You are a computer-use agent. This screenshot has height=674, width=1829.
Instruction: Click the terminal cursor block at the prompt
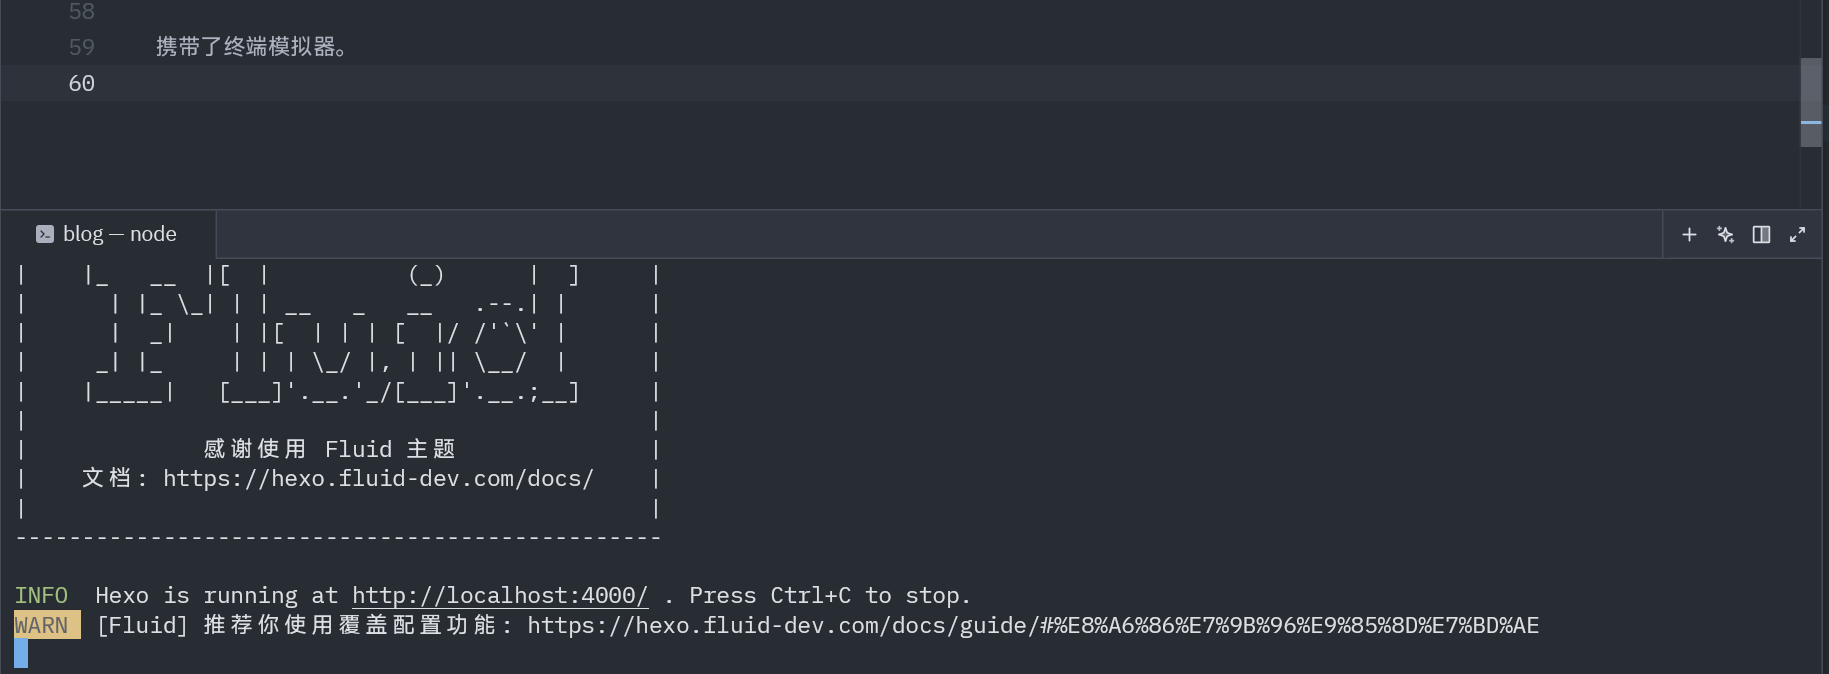coord(21,654)
